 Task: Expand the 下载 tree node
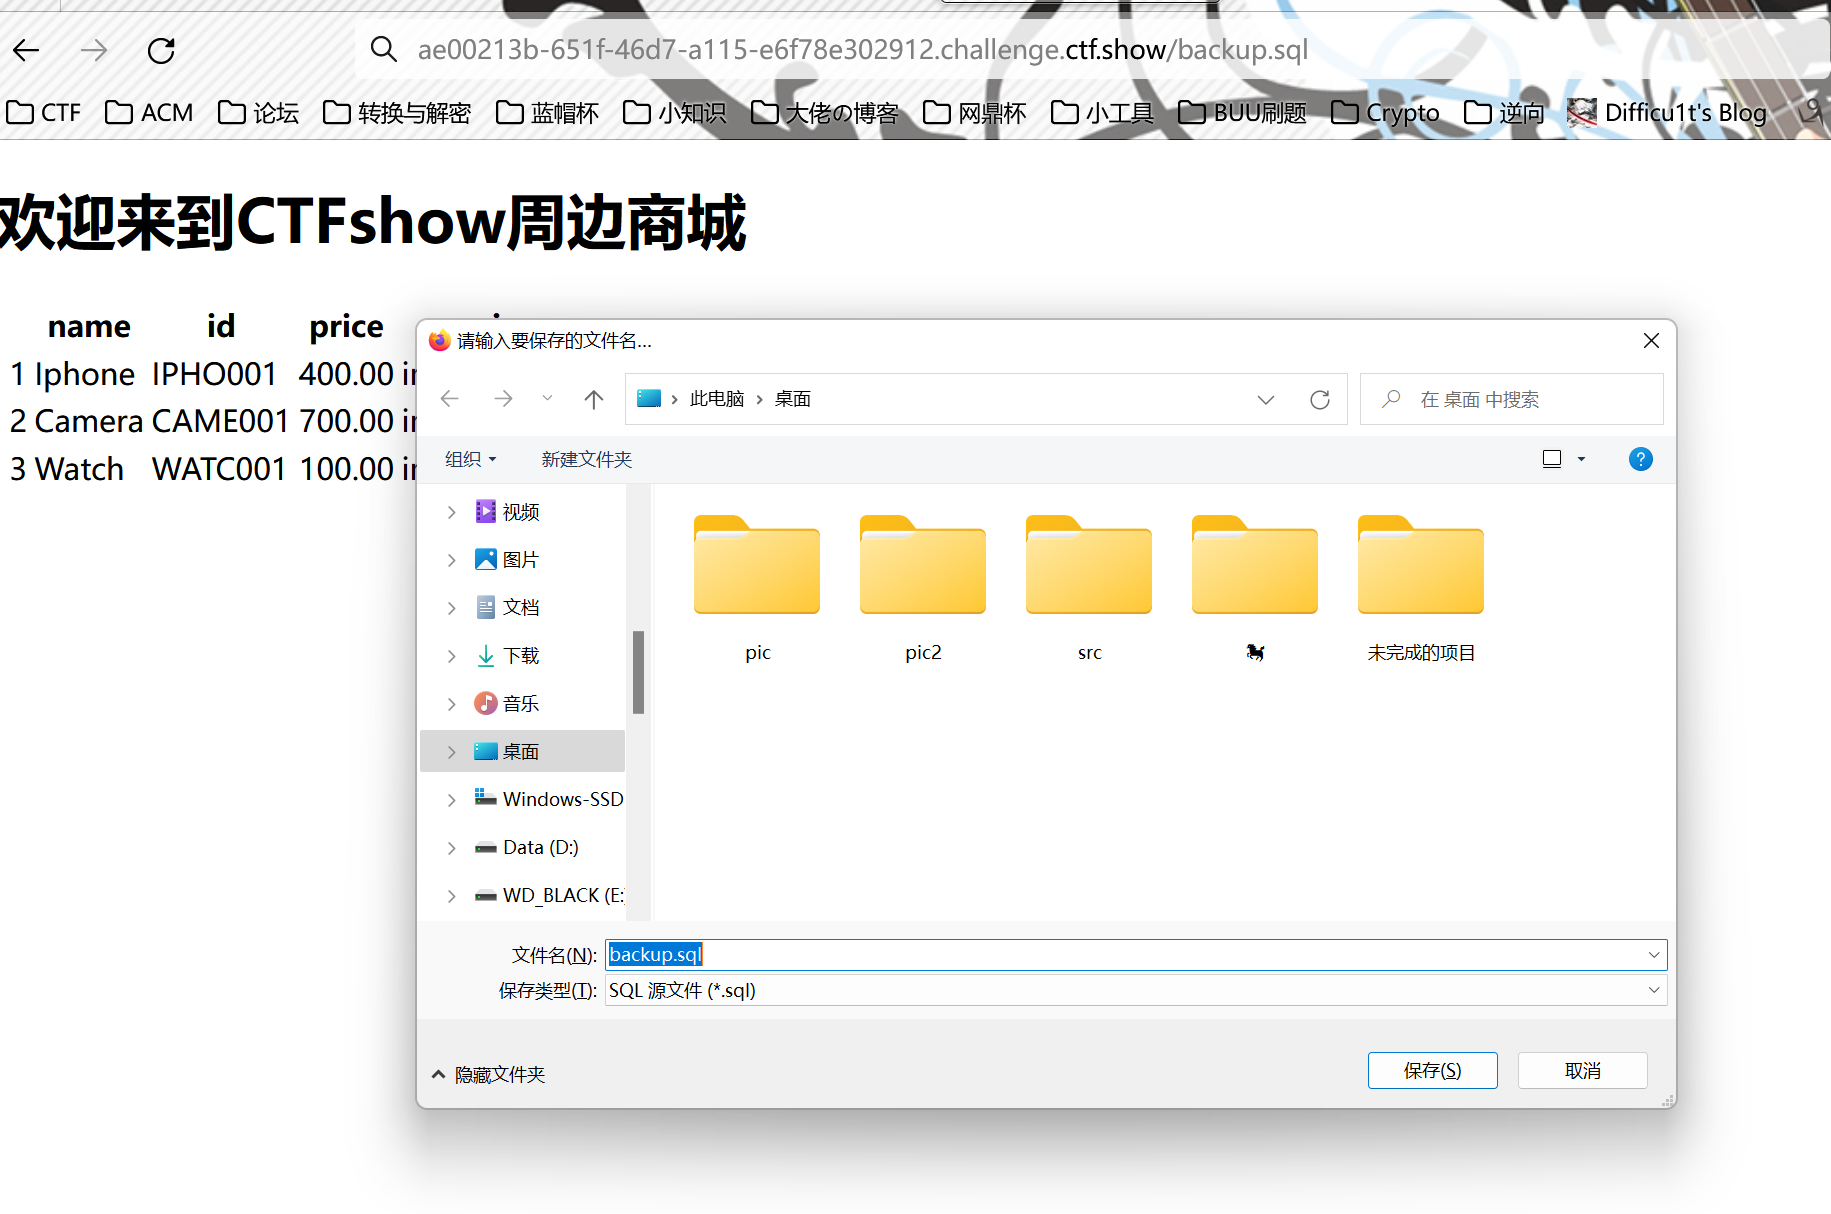pyautogui.click(x=452, y=656)
